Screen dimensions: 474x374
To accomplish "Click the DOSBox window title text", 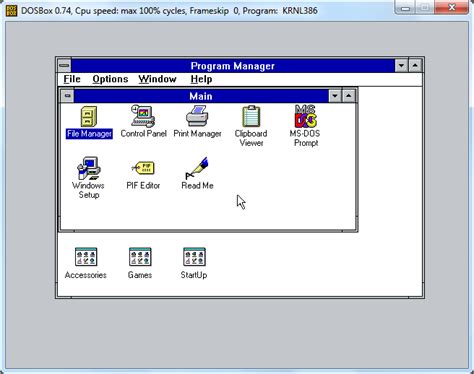I will tap(169, 11).
